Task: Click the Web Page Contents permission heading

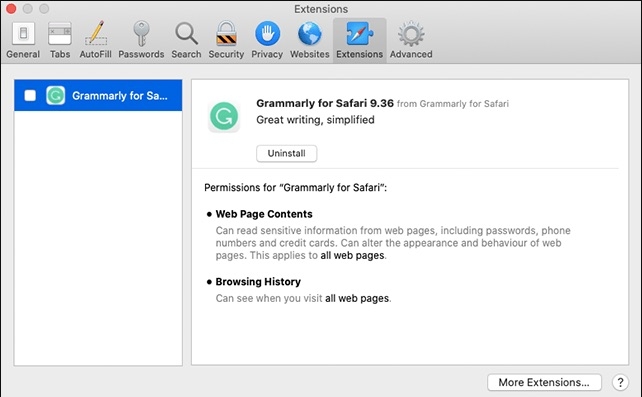Action: tap(264, 214)
